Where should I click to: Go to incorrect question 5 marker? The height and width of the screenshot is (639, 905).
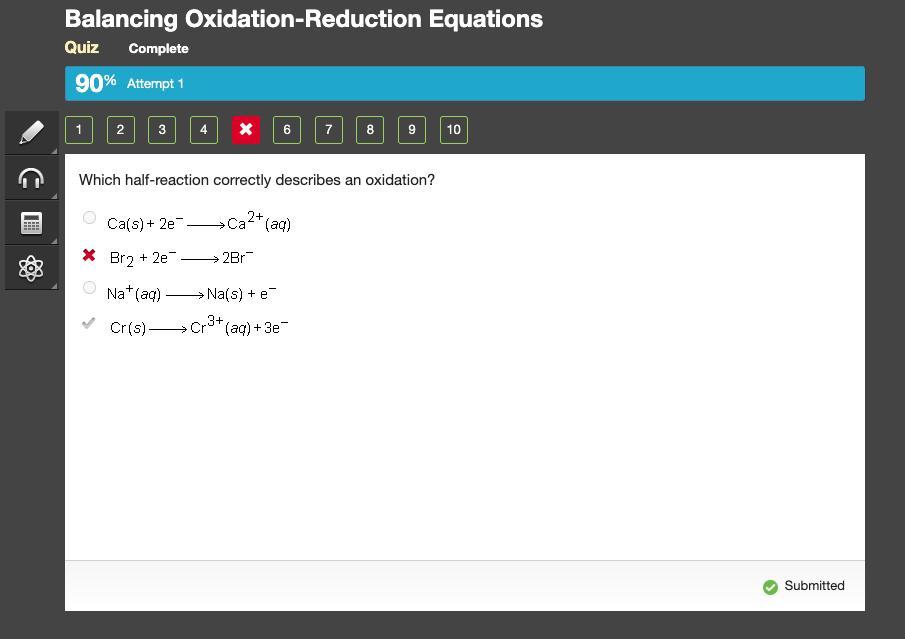tap(246, 129)
